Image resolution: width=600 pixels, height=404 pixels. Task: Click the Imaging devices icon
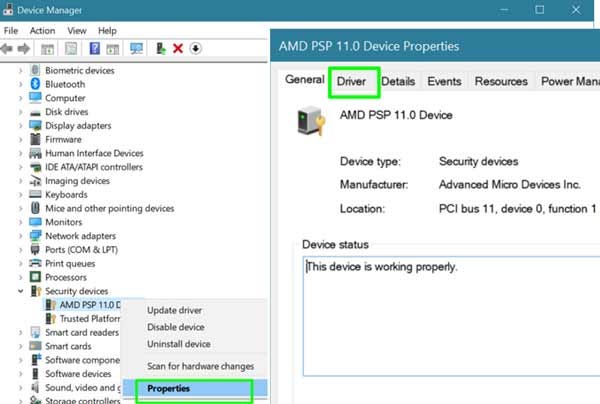click(35, 180)
